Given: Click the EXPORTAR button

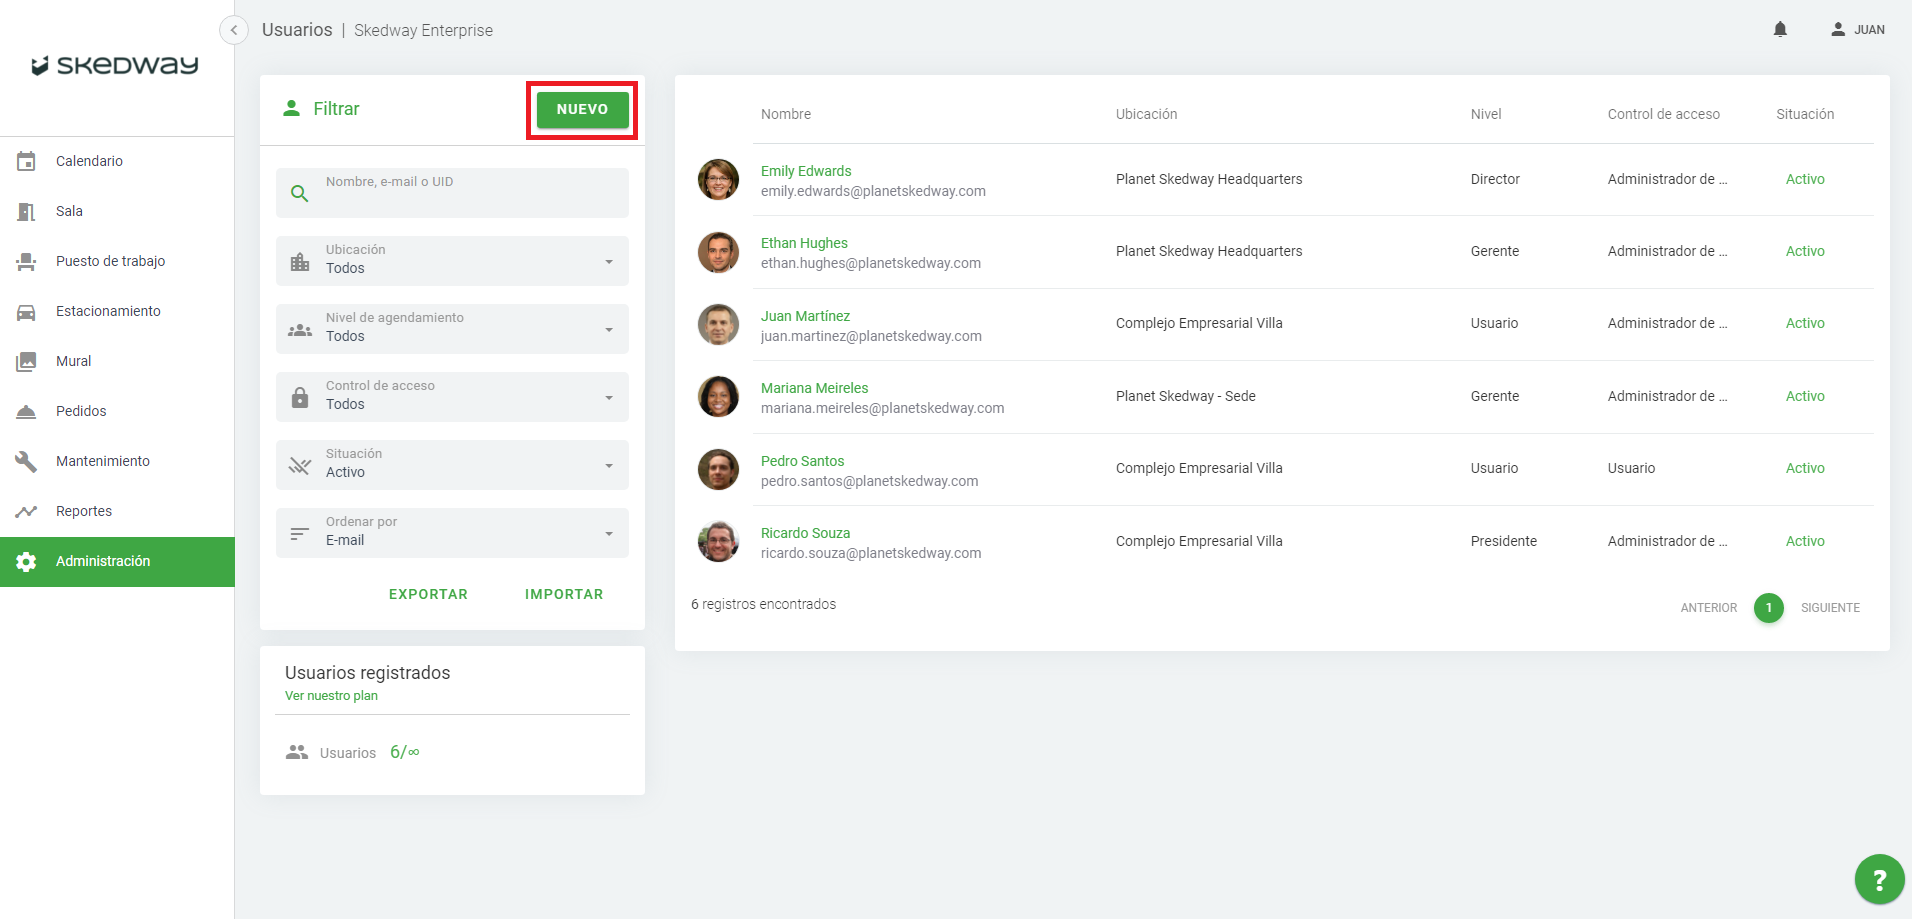Looking at the screenshot, I should [x=428, y=594].
